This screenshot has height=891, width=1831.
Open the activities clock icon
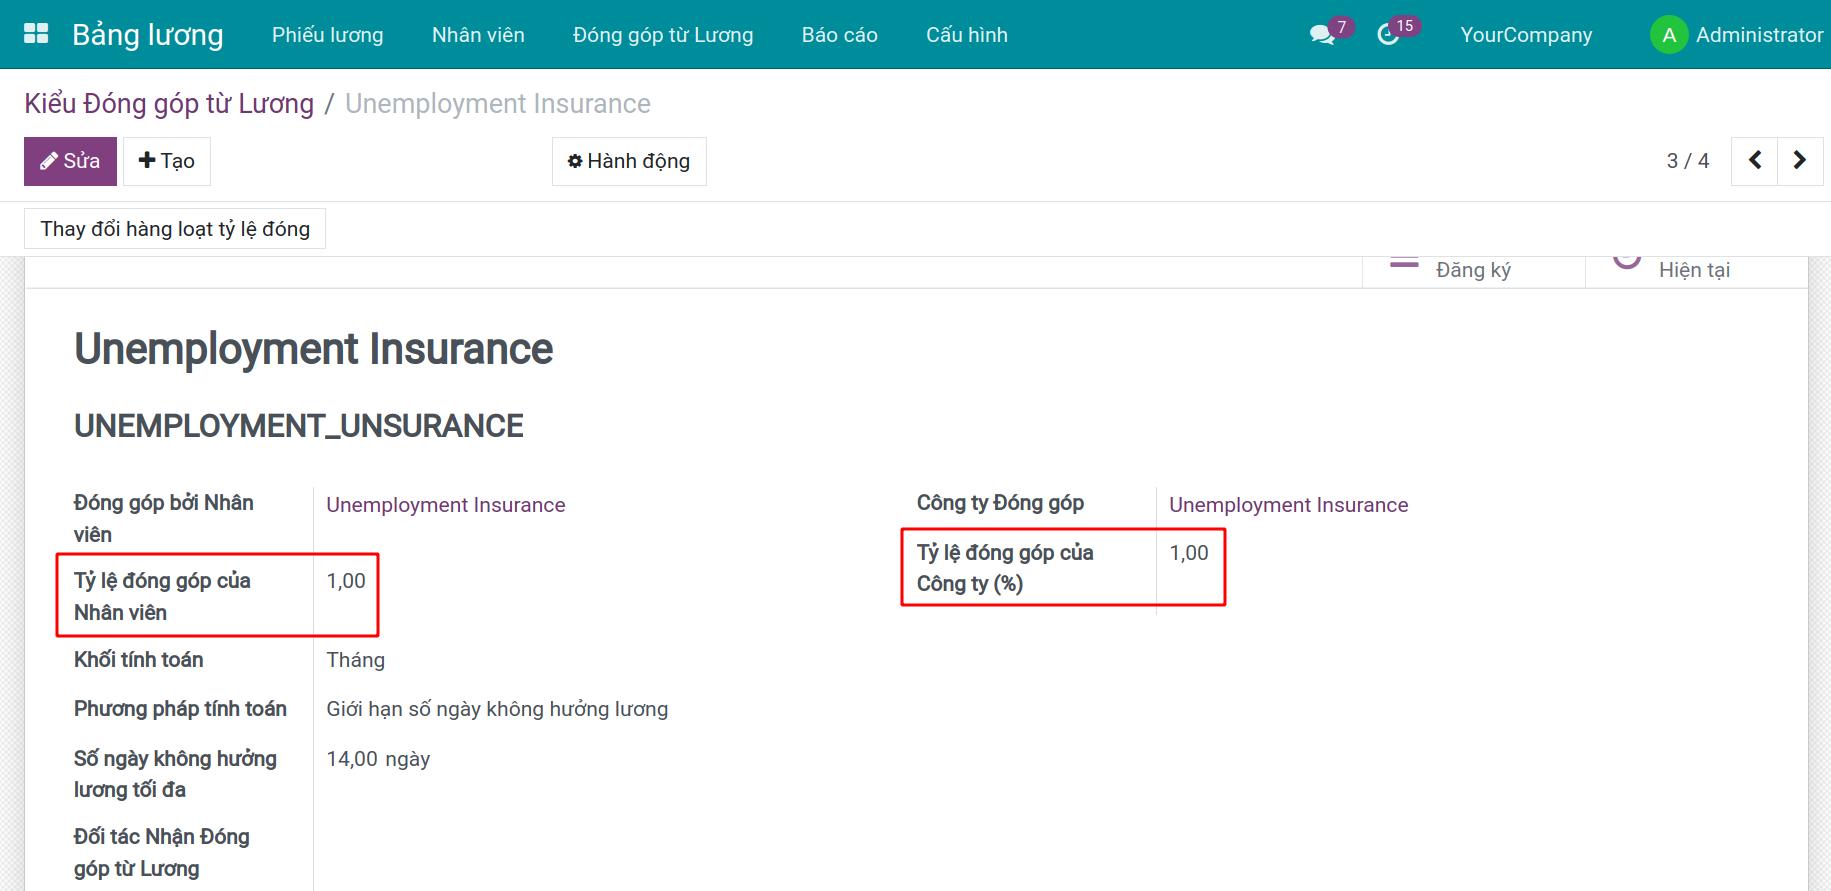tap(1388, 35)
